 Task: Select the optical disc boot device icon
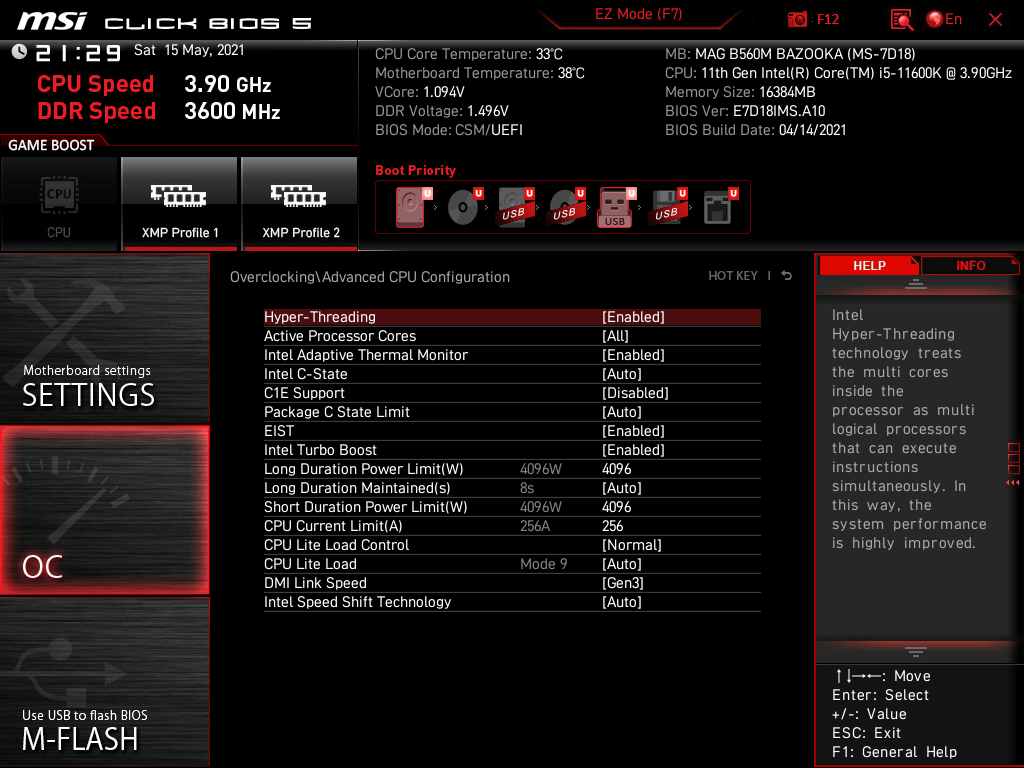tap(465, 207)
